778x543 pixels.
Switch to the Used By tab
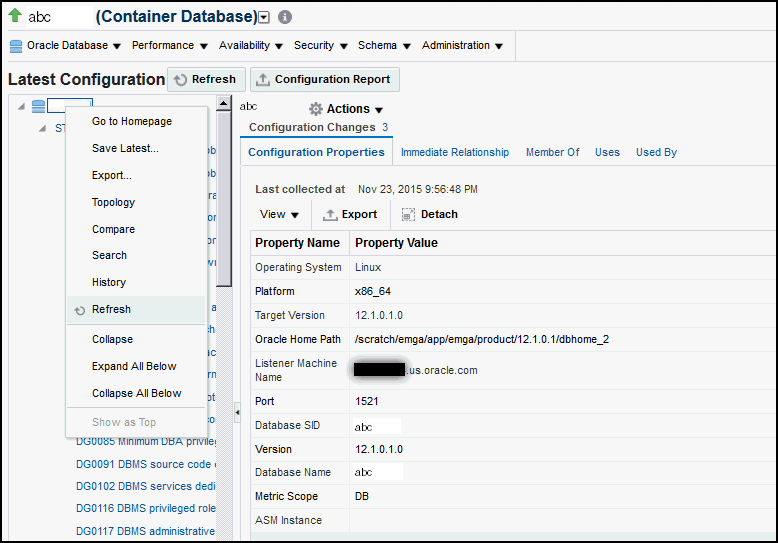coord(656,152)
